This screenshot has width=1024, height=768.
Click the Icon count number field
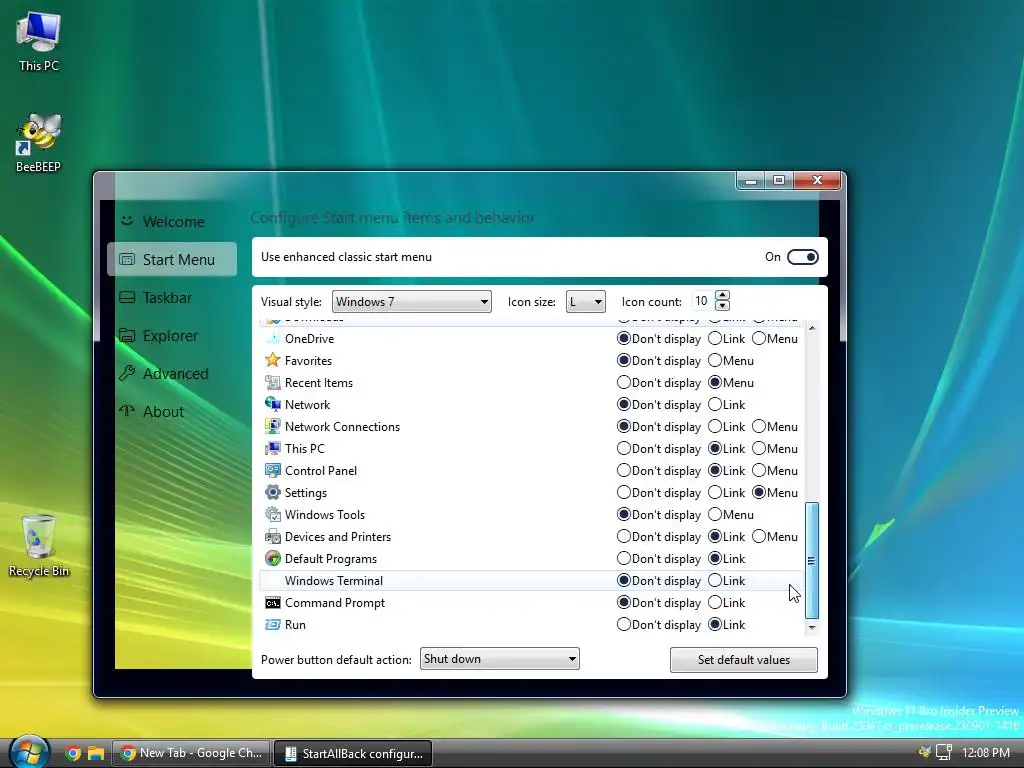point(703,301)
